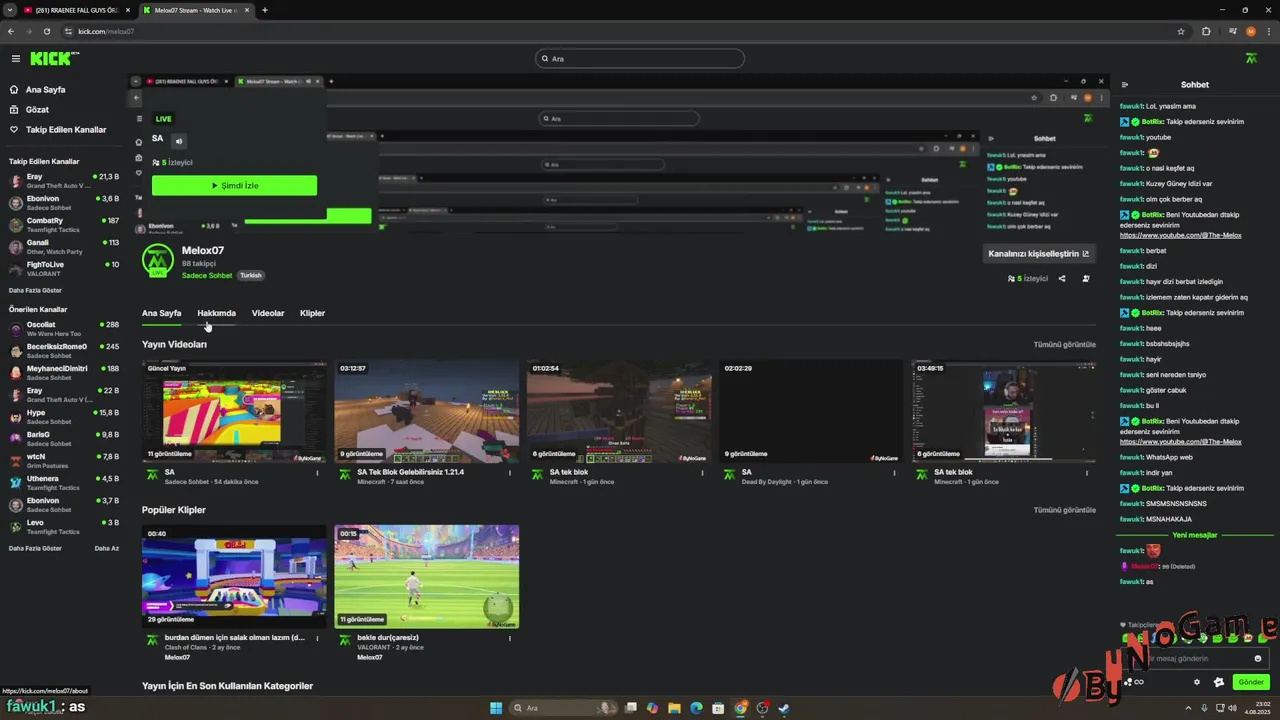The width and height of the screenshot is (1280, 720).
Task: Open Oscollat recommended channel
Action: point(64,329)
